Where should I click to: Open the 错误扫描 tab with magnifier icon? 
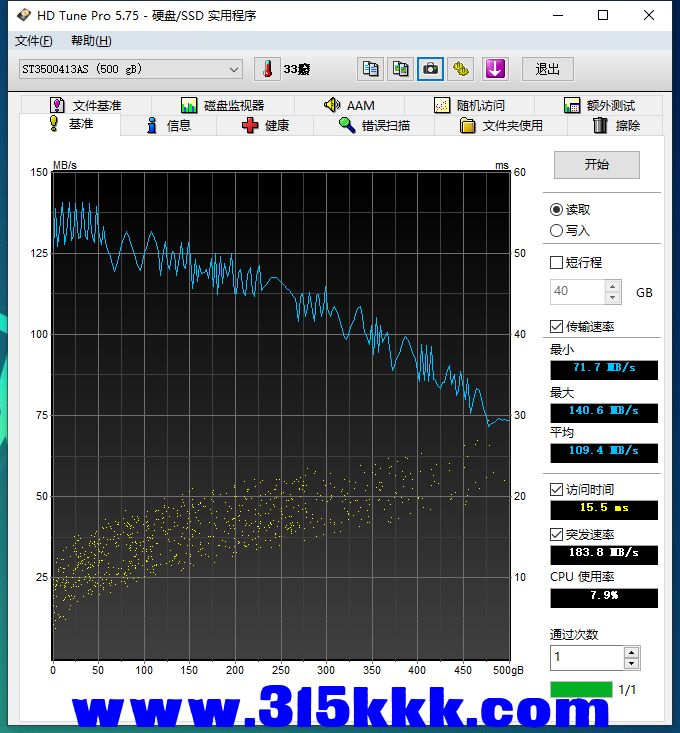tap(374, 125)
